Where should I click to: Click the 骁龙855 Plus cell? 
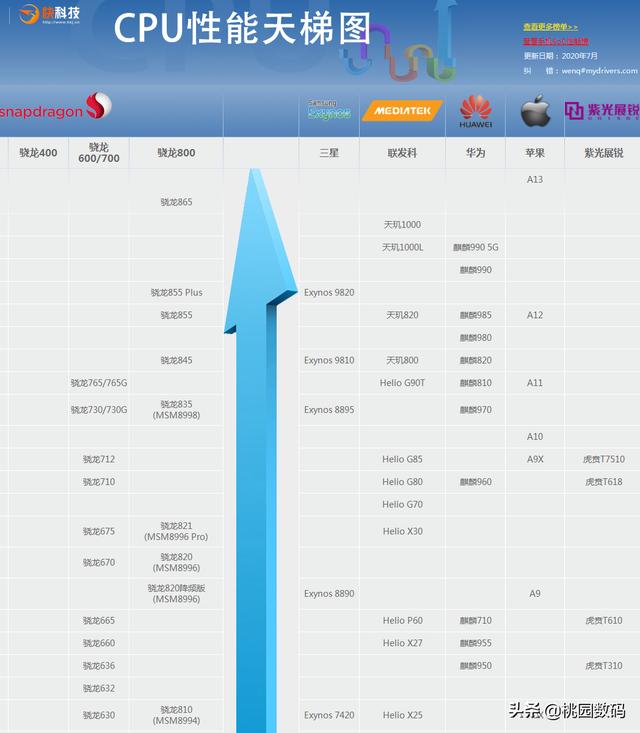coord(176,293)
